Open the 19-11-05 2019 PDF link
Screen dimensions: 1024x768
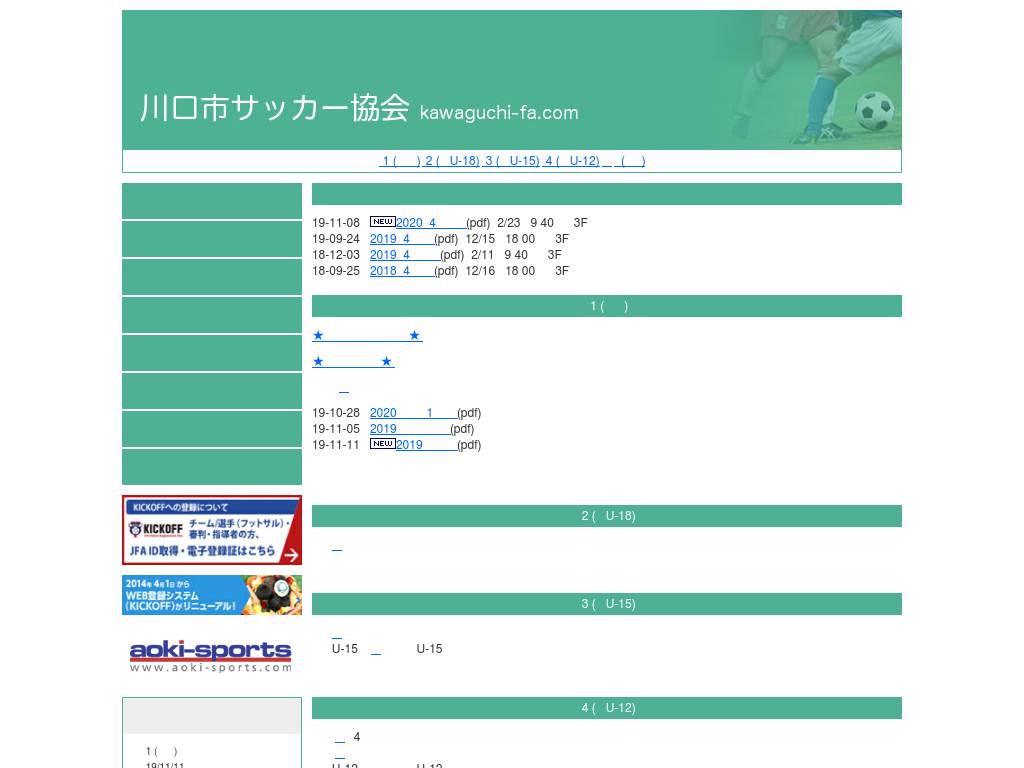[x=409, y=429]
